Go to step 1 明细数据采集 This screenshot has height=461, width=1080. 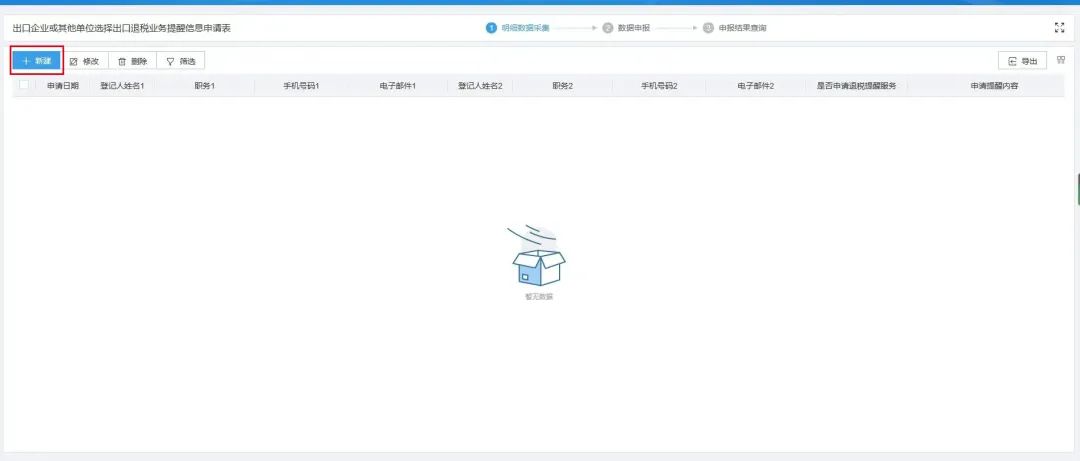pos(518,28)
